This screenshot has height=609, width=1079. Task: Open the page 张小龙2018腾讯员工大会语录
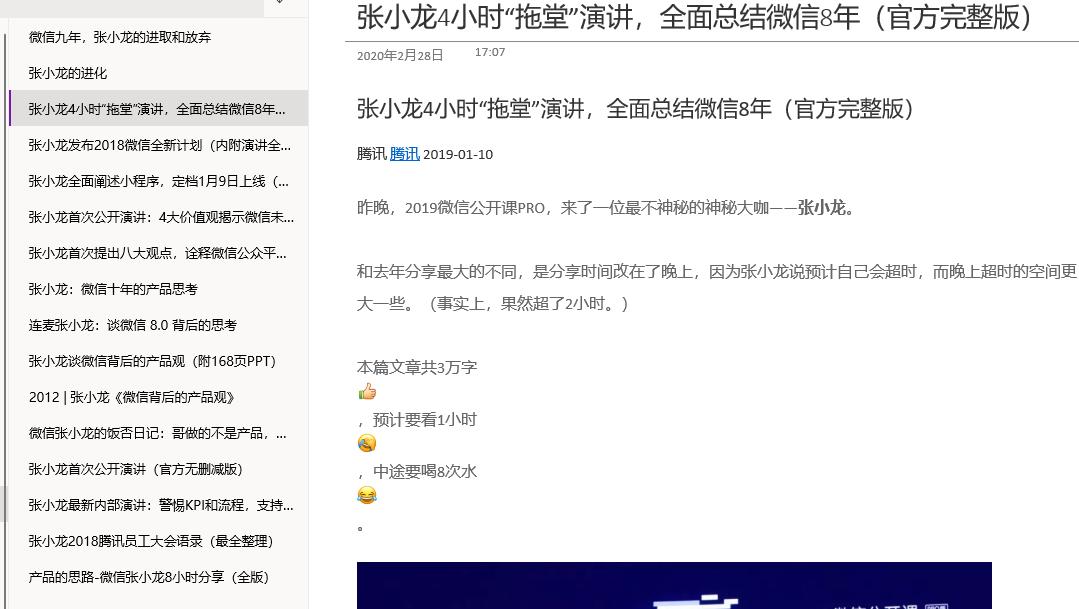[x=150, y=541]
